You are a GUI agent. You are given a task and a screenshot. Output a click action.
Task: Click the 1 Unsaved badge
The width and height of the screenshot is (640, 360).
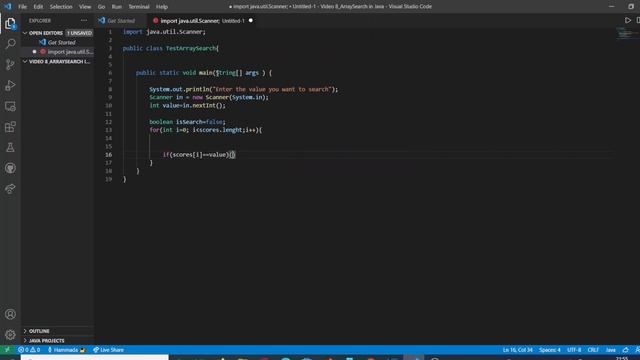click(x=79, y=33)
